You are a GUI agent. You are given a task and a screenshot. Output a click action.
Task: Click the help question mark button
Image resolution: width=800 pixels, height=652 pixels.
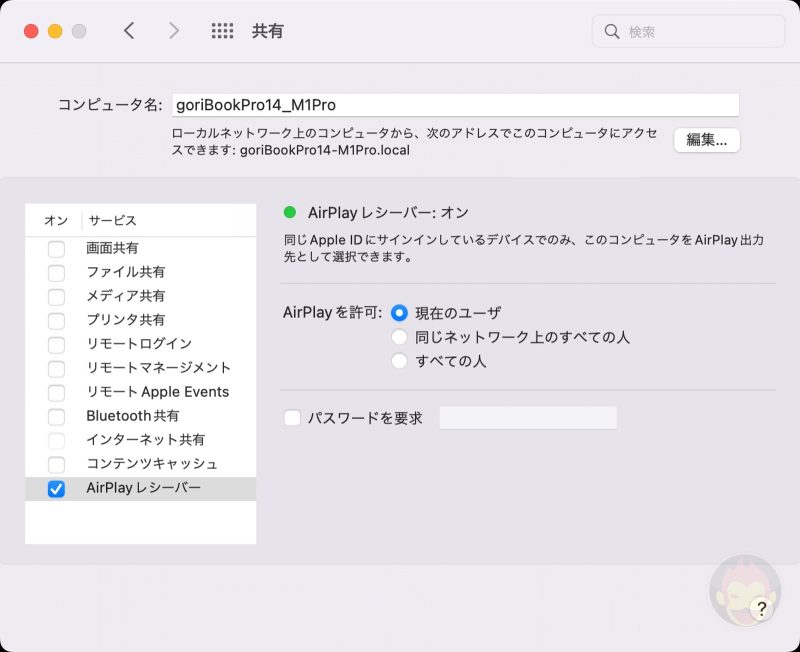click(x=761, y=608)
